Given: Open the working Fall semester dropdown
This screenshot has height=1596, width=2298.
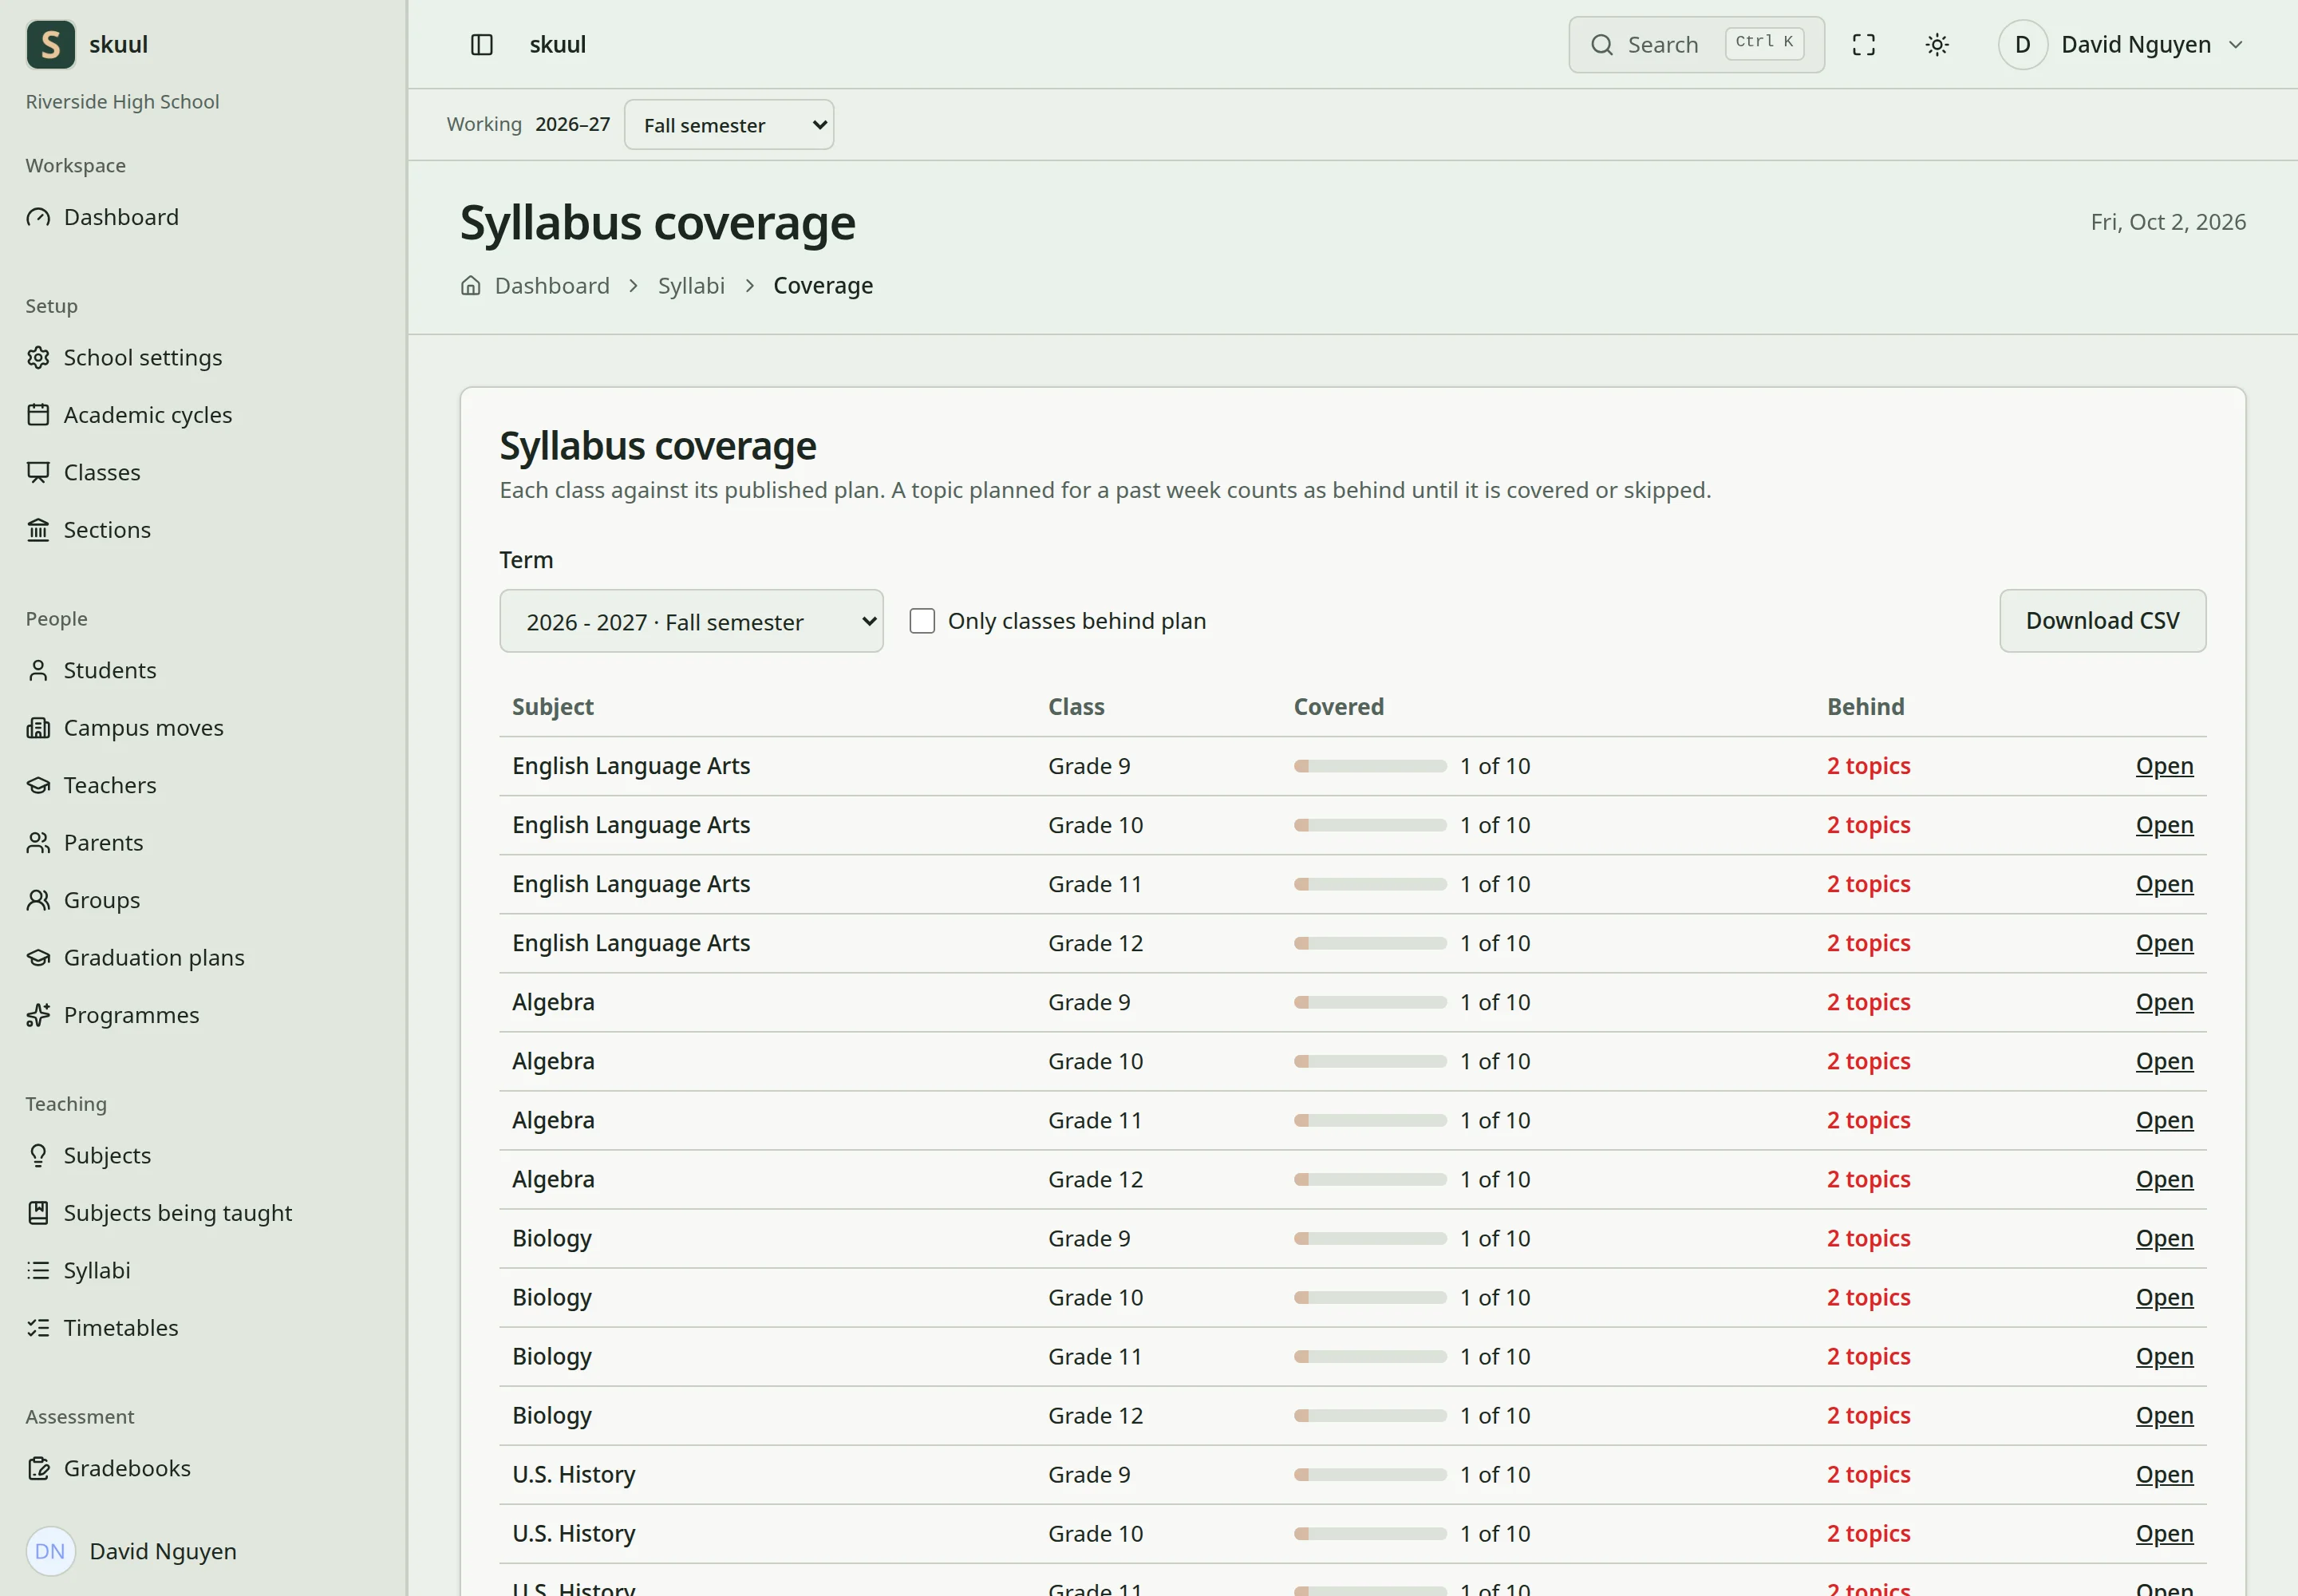Looking at the screenshot, I should coord(729,125).
